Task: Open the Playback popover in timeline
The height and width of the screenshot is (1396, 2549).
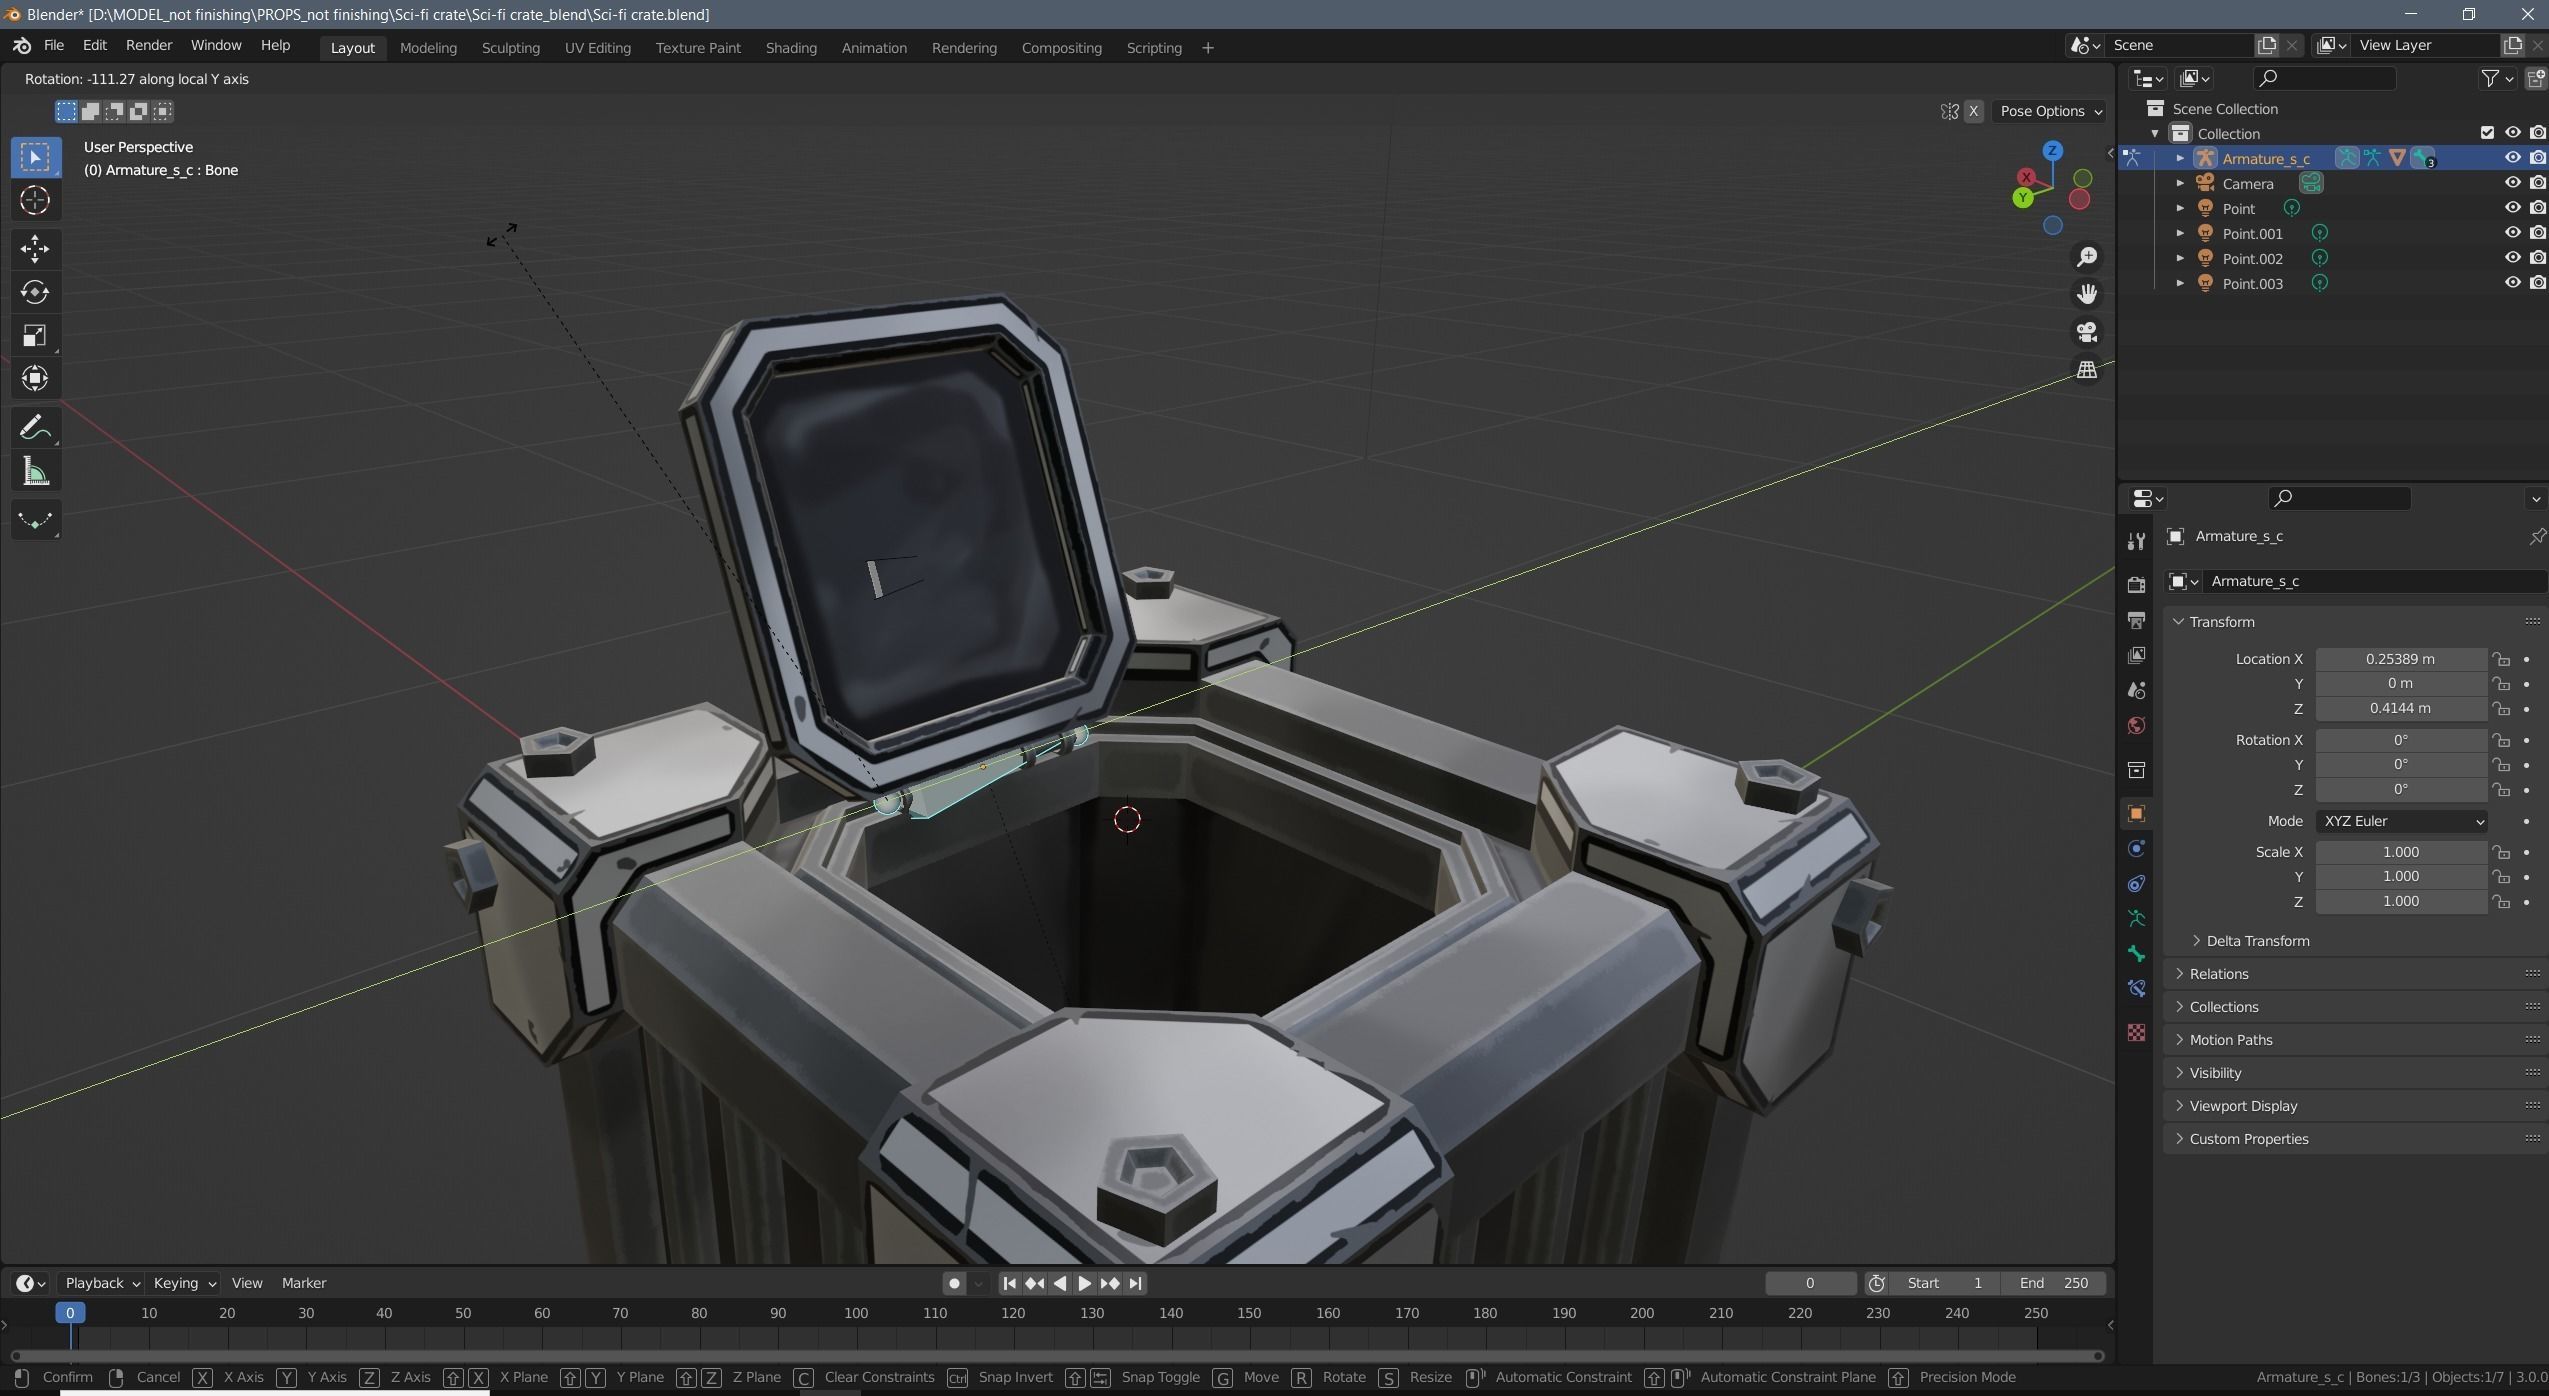Action: click(101, 1283)
